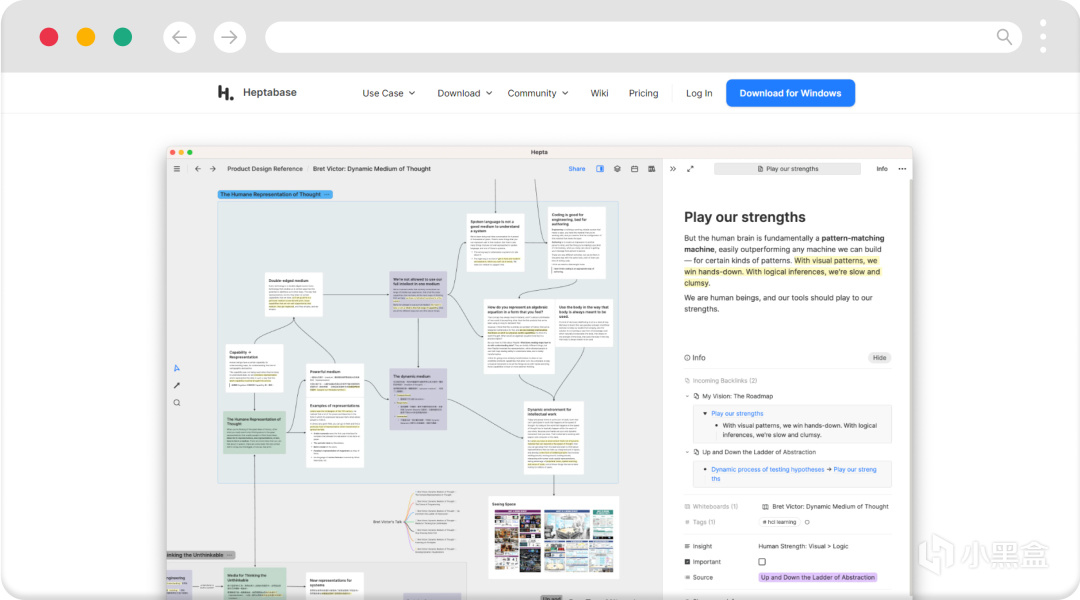Click the add tag circle icon
The width and height of the screenshot is (1080, 600).
pyautogui.click(x=807, y=522)
